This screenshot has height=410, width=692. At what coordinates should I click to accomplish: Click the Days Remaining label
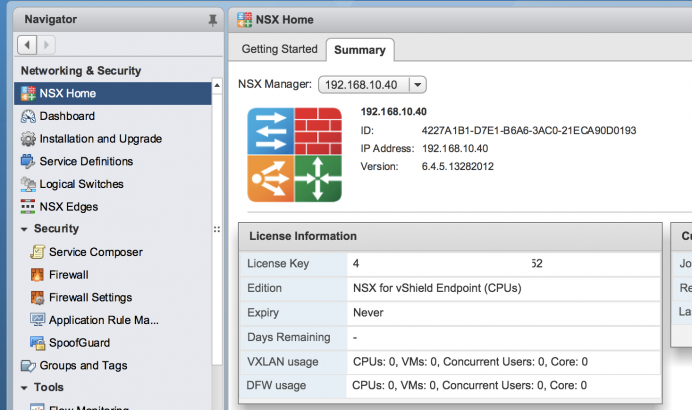coord(289,337)
